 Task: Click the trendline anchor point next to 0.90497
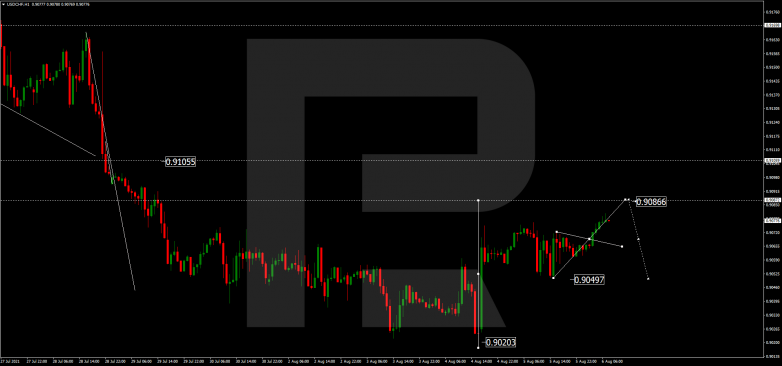(x=553, y=278)
